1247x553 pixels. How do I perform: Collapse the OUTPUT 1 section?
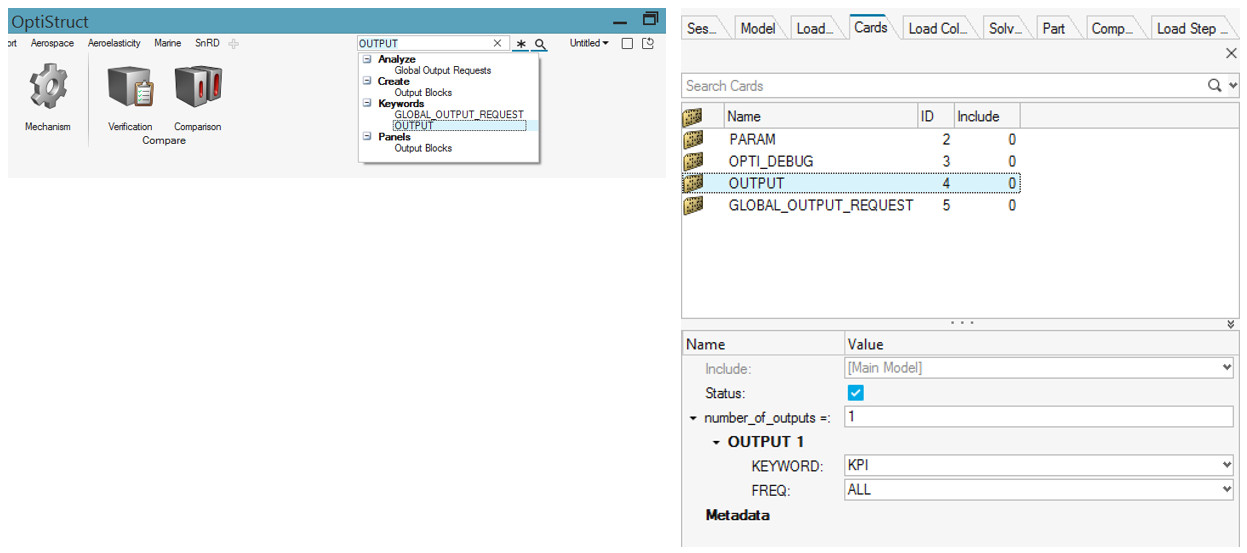[x=716, y=442]
